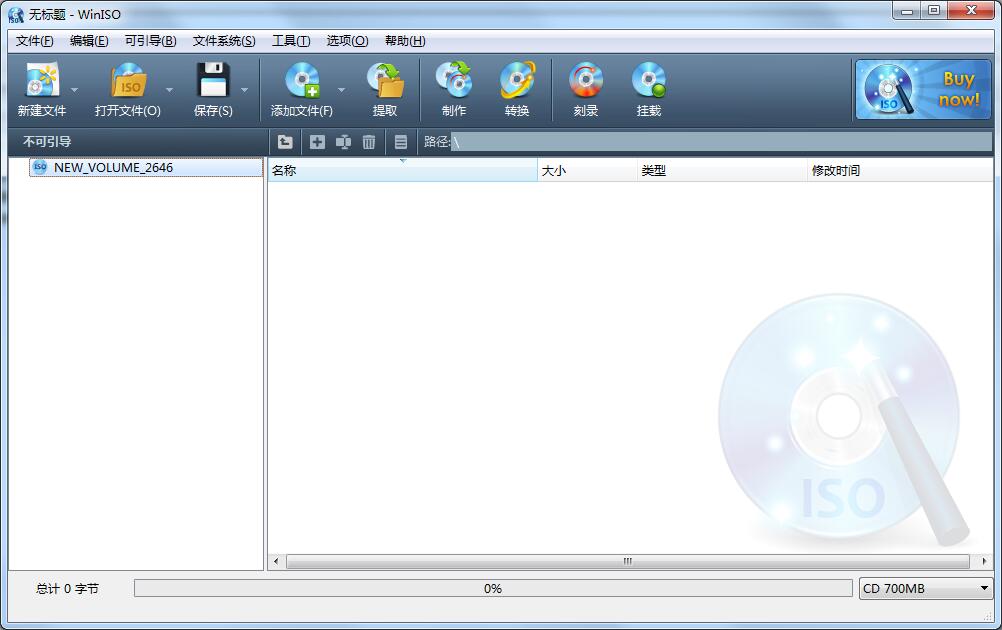Click the 新建文件 (New File) toolbar icon
The width and height of the screenshot is (1002, 630).
point(42,81)
